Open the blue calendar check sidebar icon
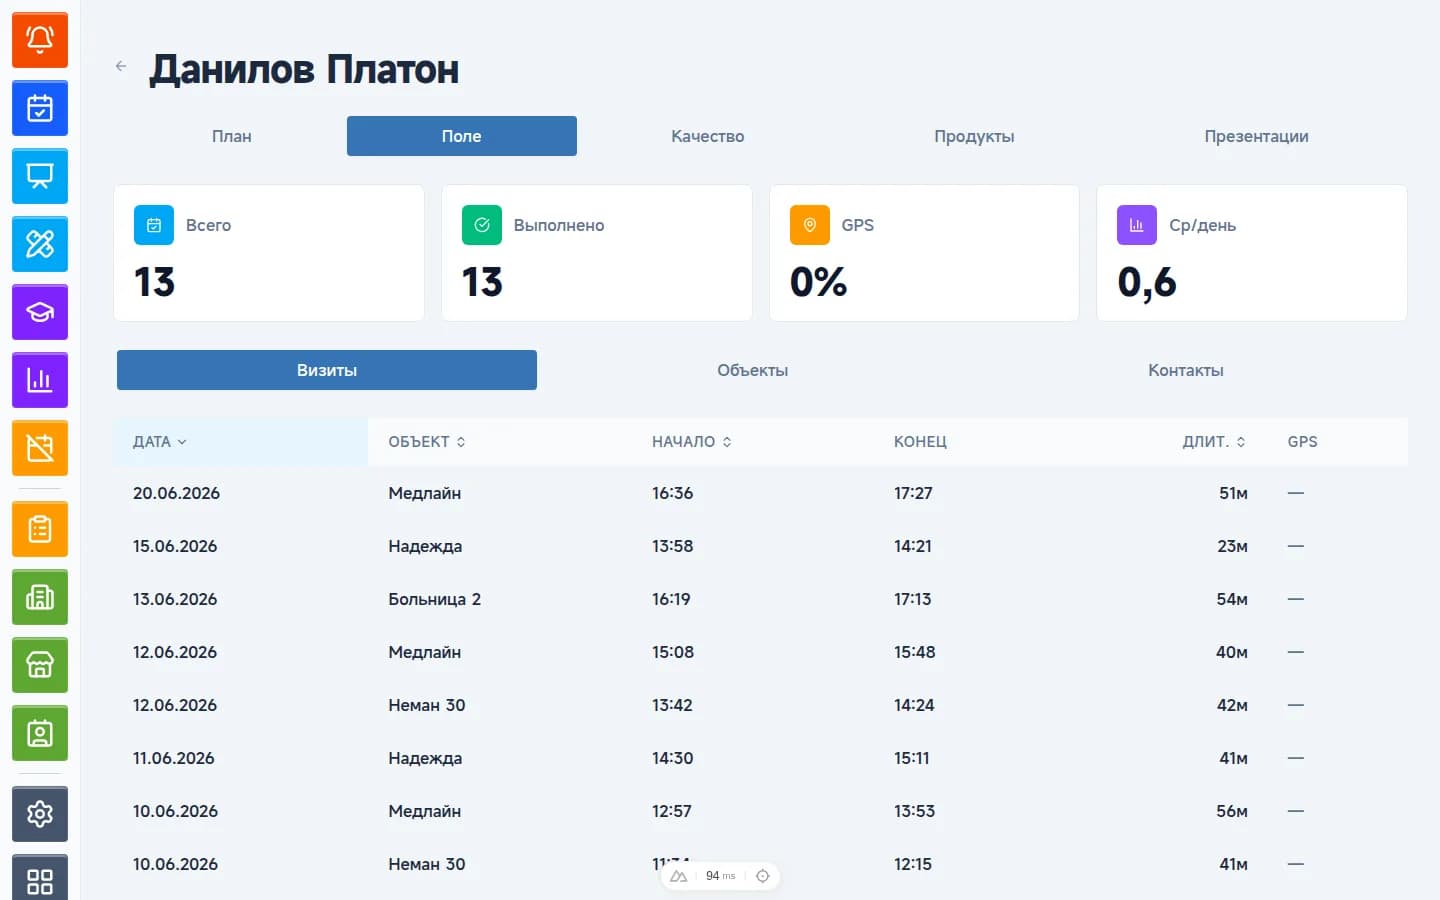1440x900 pixels. point(40,108)
